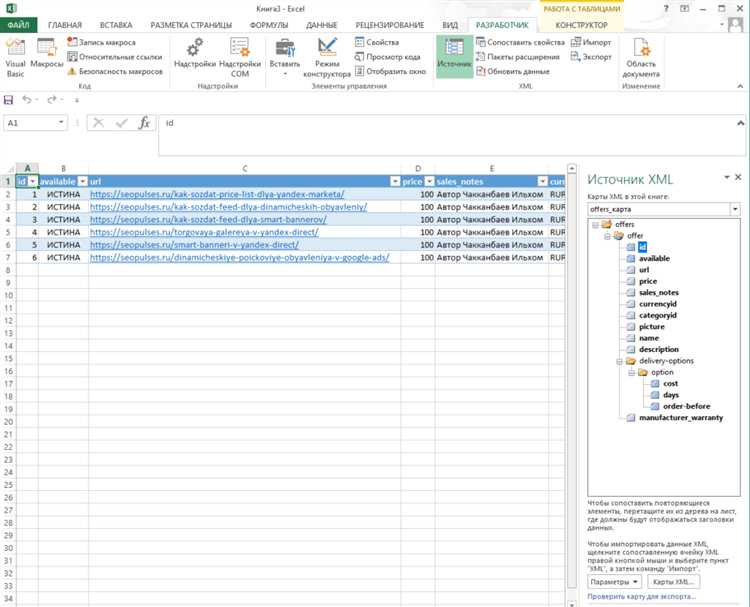Open the Вставить controls dropdown
The height and width of the screenshot is (607, 750).
(285, 58)
